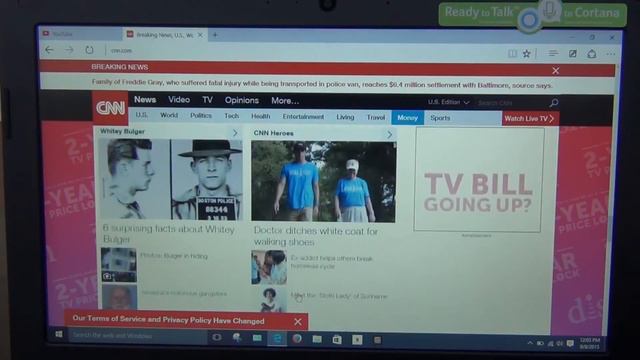
Task: Click the CNN search magnifier icon
Action: pos(553,102)
